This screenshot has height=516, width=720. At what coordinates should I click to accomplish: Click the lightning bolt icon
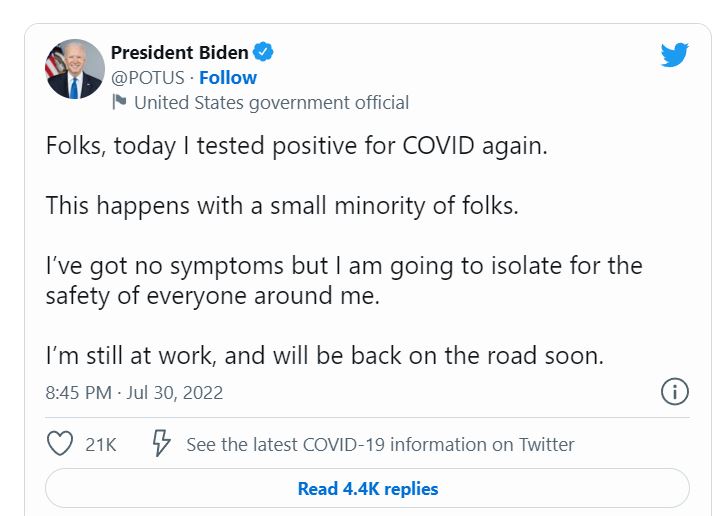[x=160, y=444]
